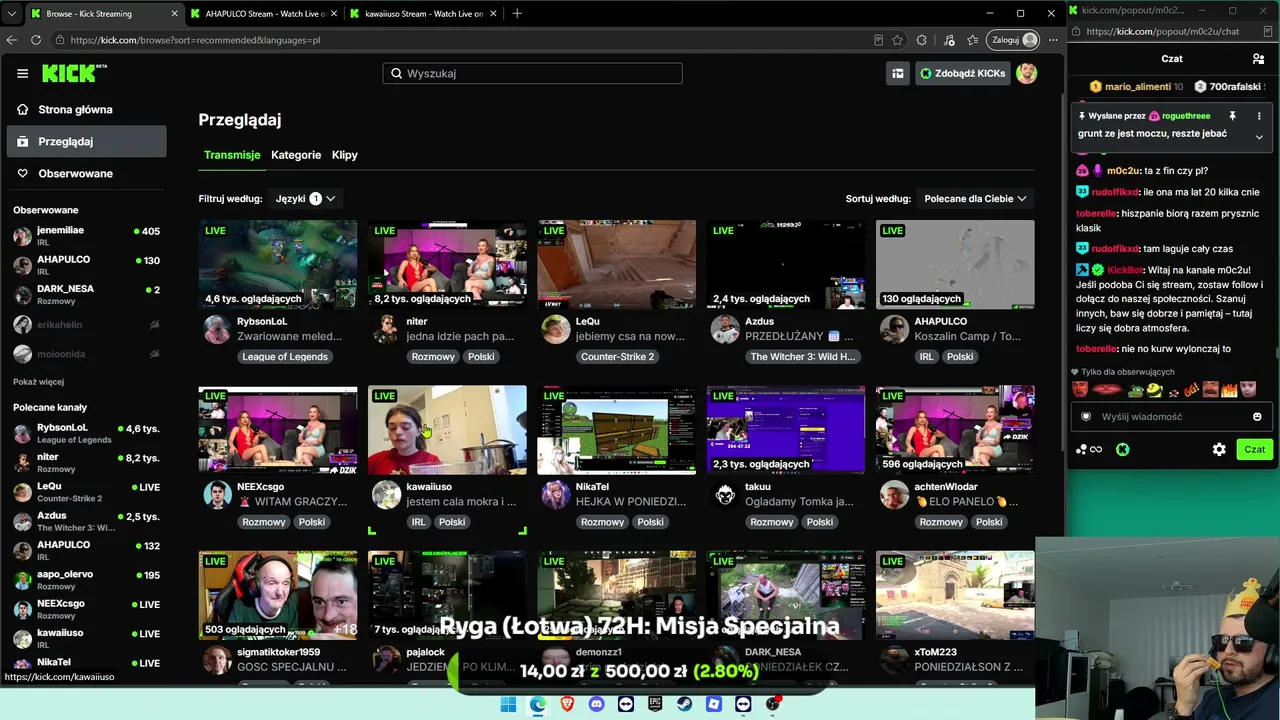
Task: Expand the pinned chat message chevron
Action: point(1259,137)
